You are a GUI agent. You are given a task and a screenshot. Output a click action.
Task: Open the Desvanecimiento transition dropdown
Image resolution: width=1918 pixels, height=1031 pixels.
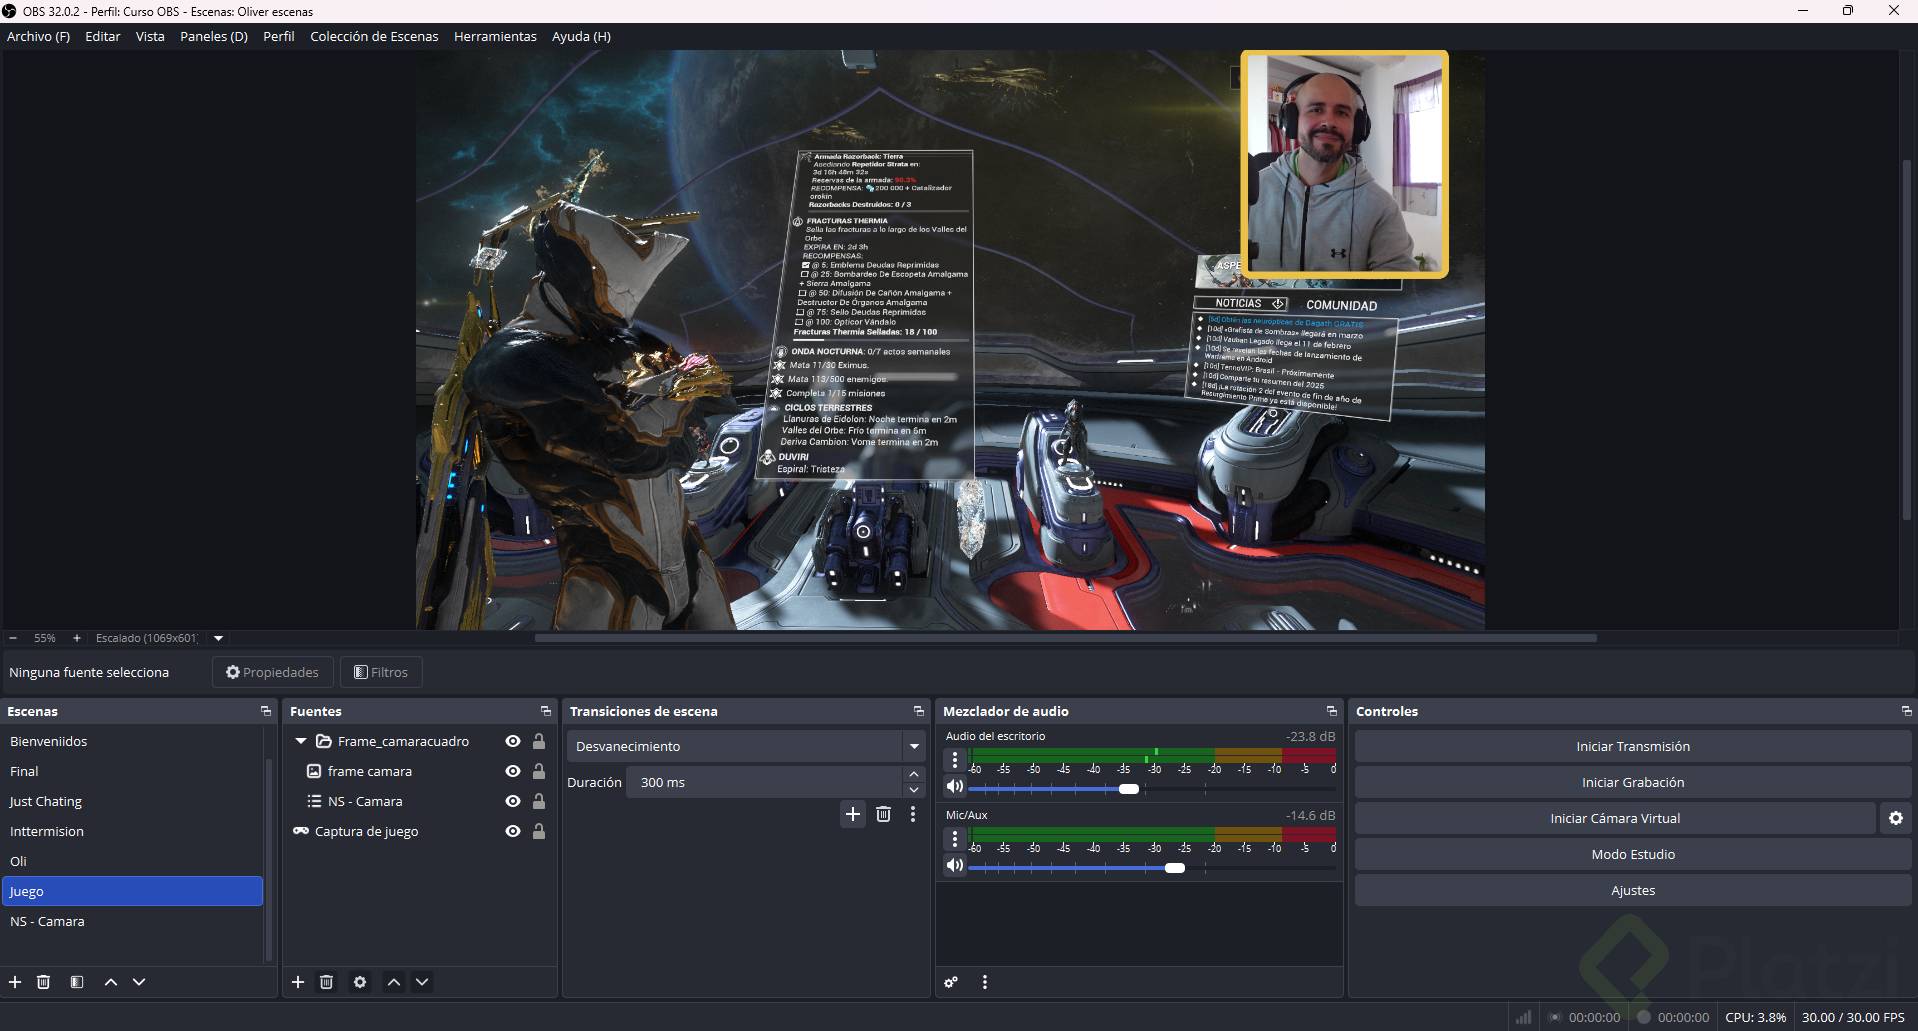click(x=914, y=746)
